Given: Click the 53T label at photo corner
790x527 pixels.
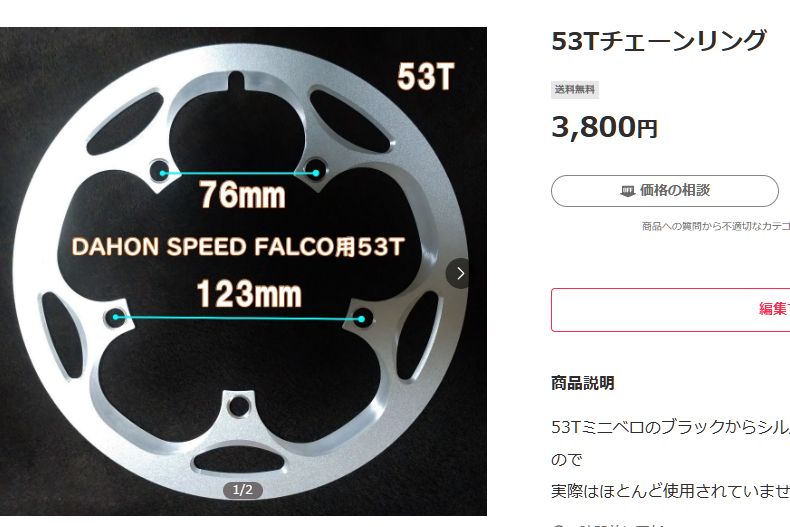Looking at the screenshot, I should point(426,77).
